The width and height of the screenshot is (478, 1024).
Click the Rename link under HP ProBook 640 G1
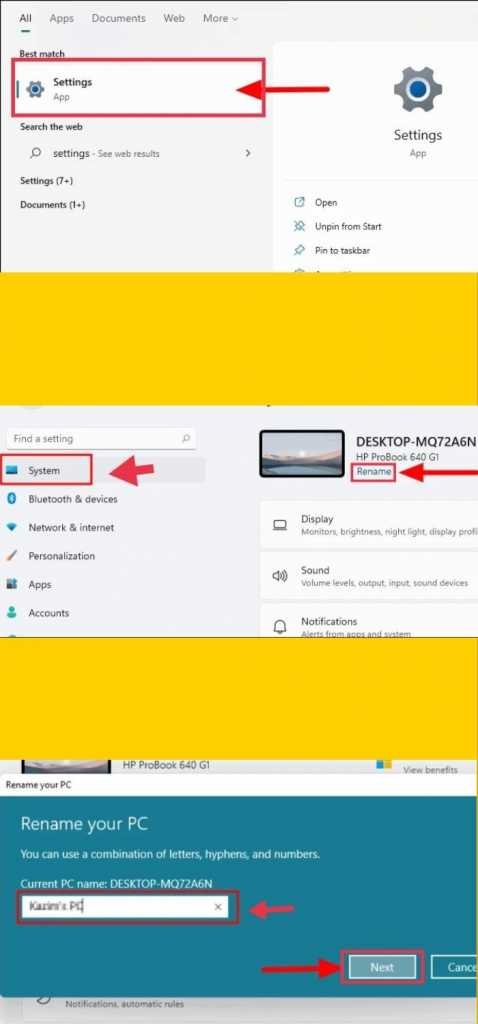[x=374, y=472]
